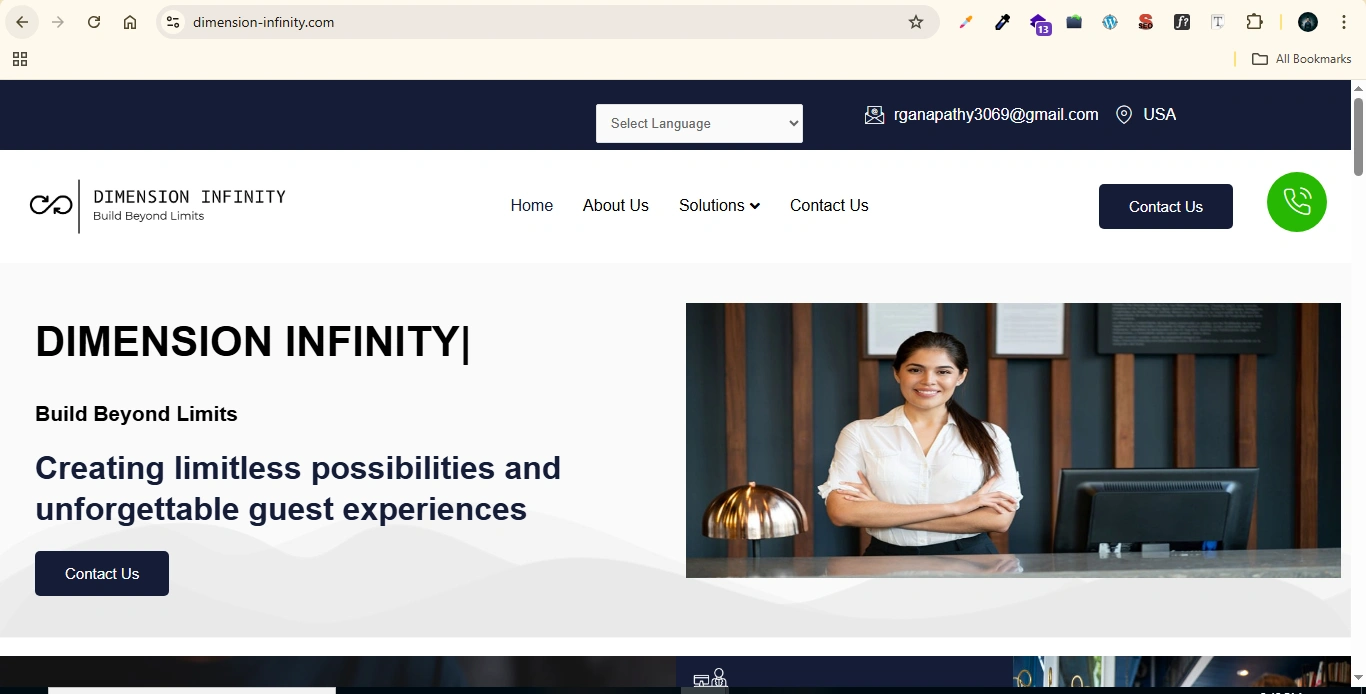Screen dimensions: 1366x694
Task: Expand the Solutions menu
Action: click(719, 206)
